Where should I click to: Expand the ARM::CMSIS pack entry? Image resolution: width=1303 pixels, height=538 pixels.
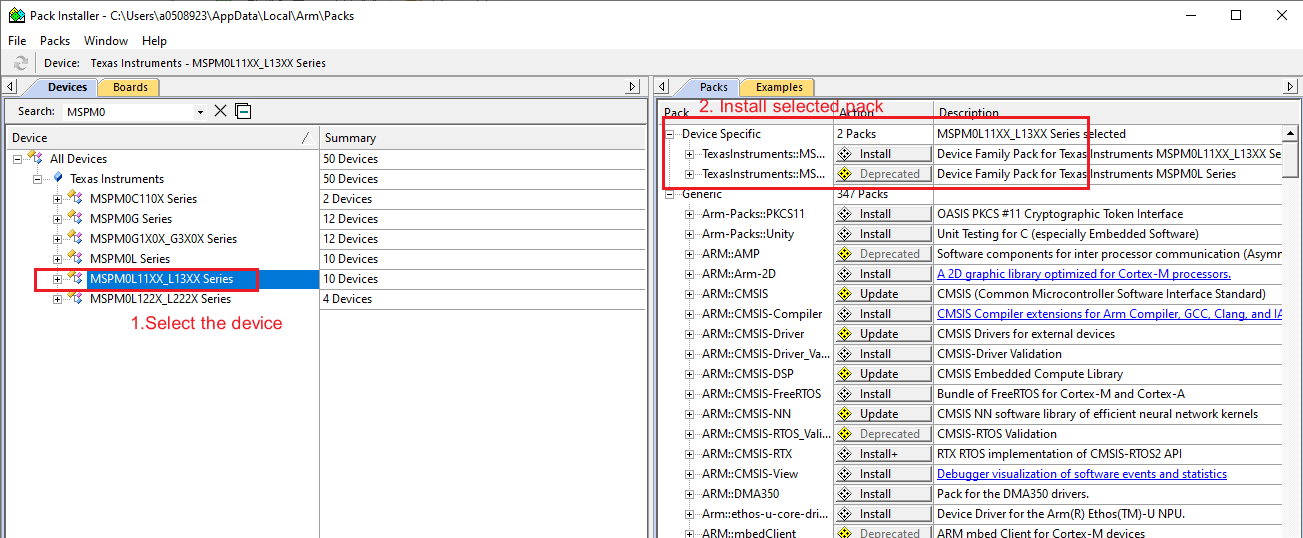(x=690, y=294)
